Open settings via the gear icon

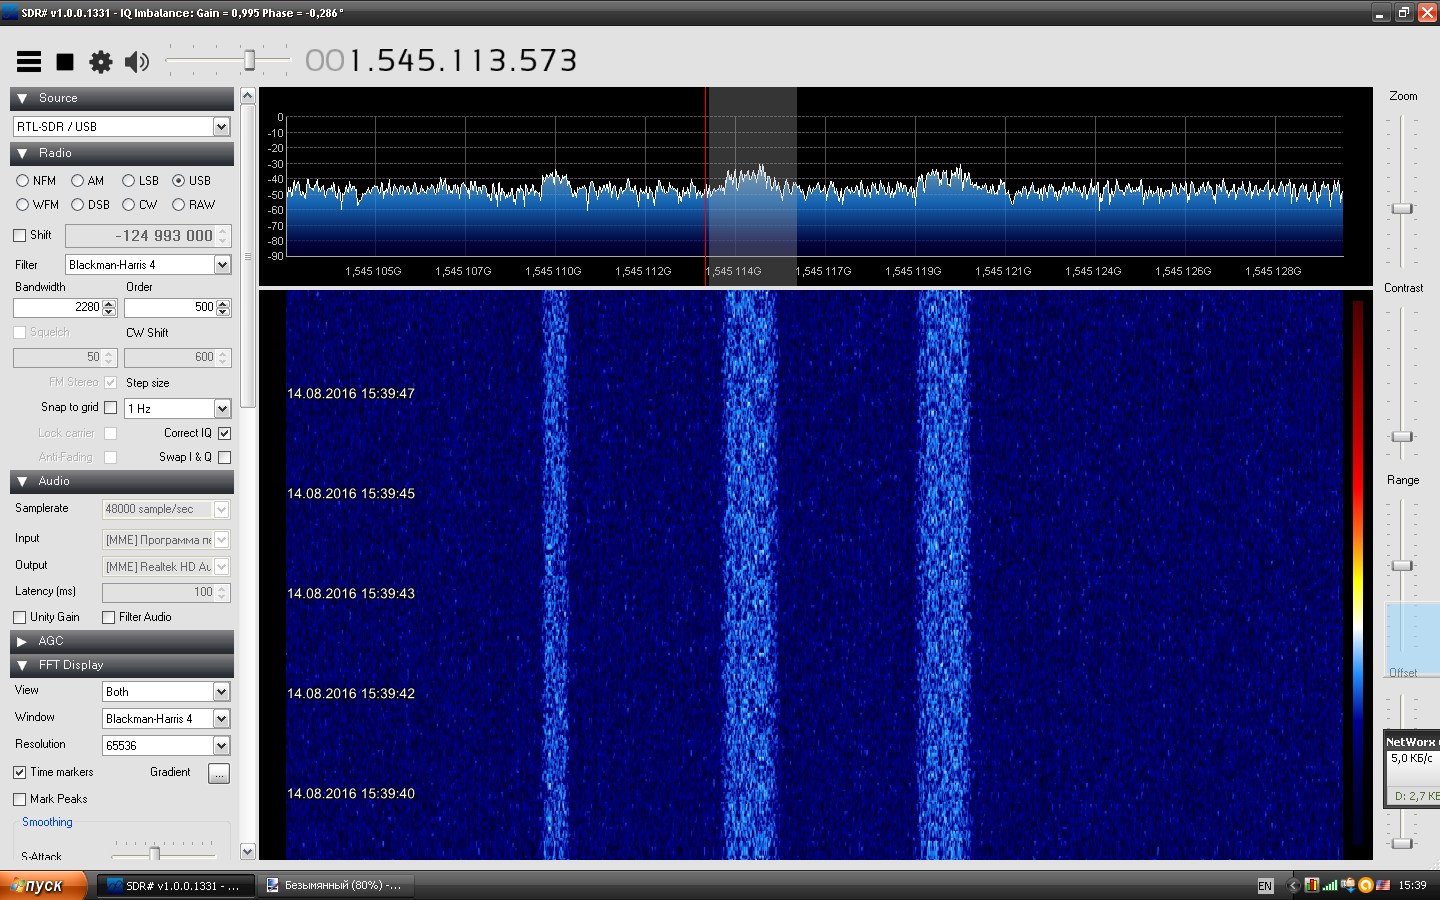pyautogui.click(x=101, y=62)
